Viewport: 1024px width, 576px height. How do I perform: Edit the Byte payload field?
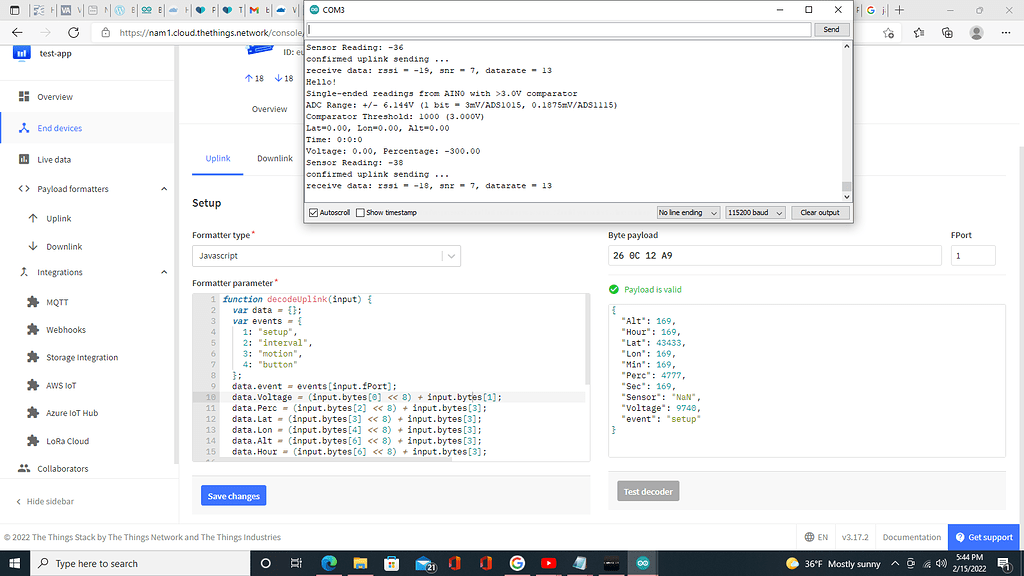(x=775, y=255)
